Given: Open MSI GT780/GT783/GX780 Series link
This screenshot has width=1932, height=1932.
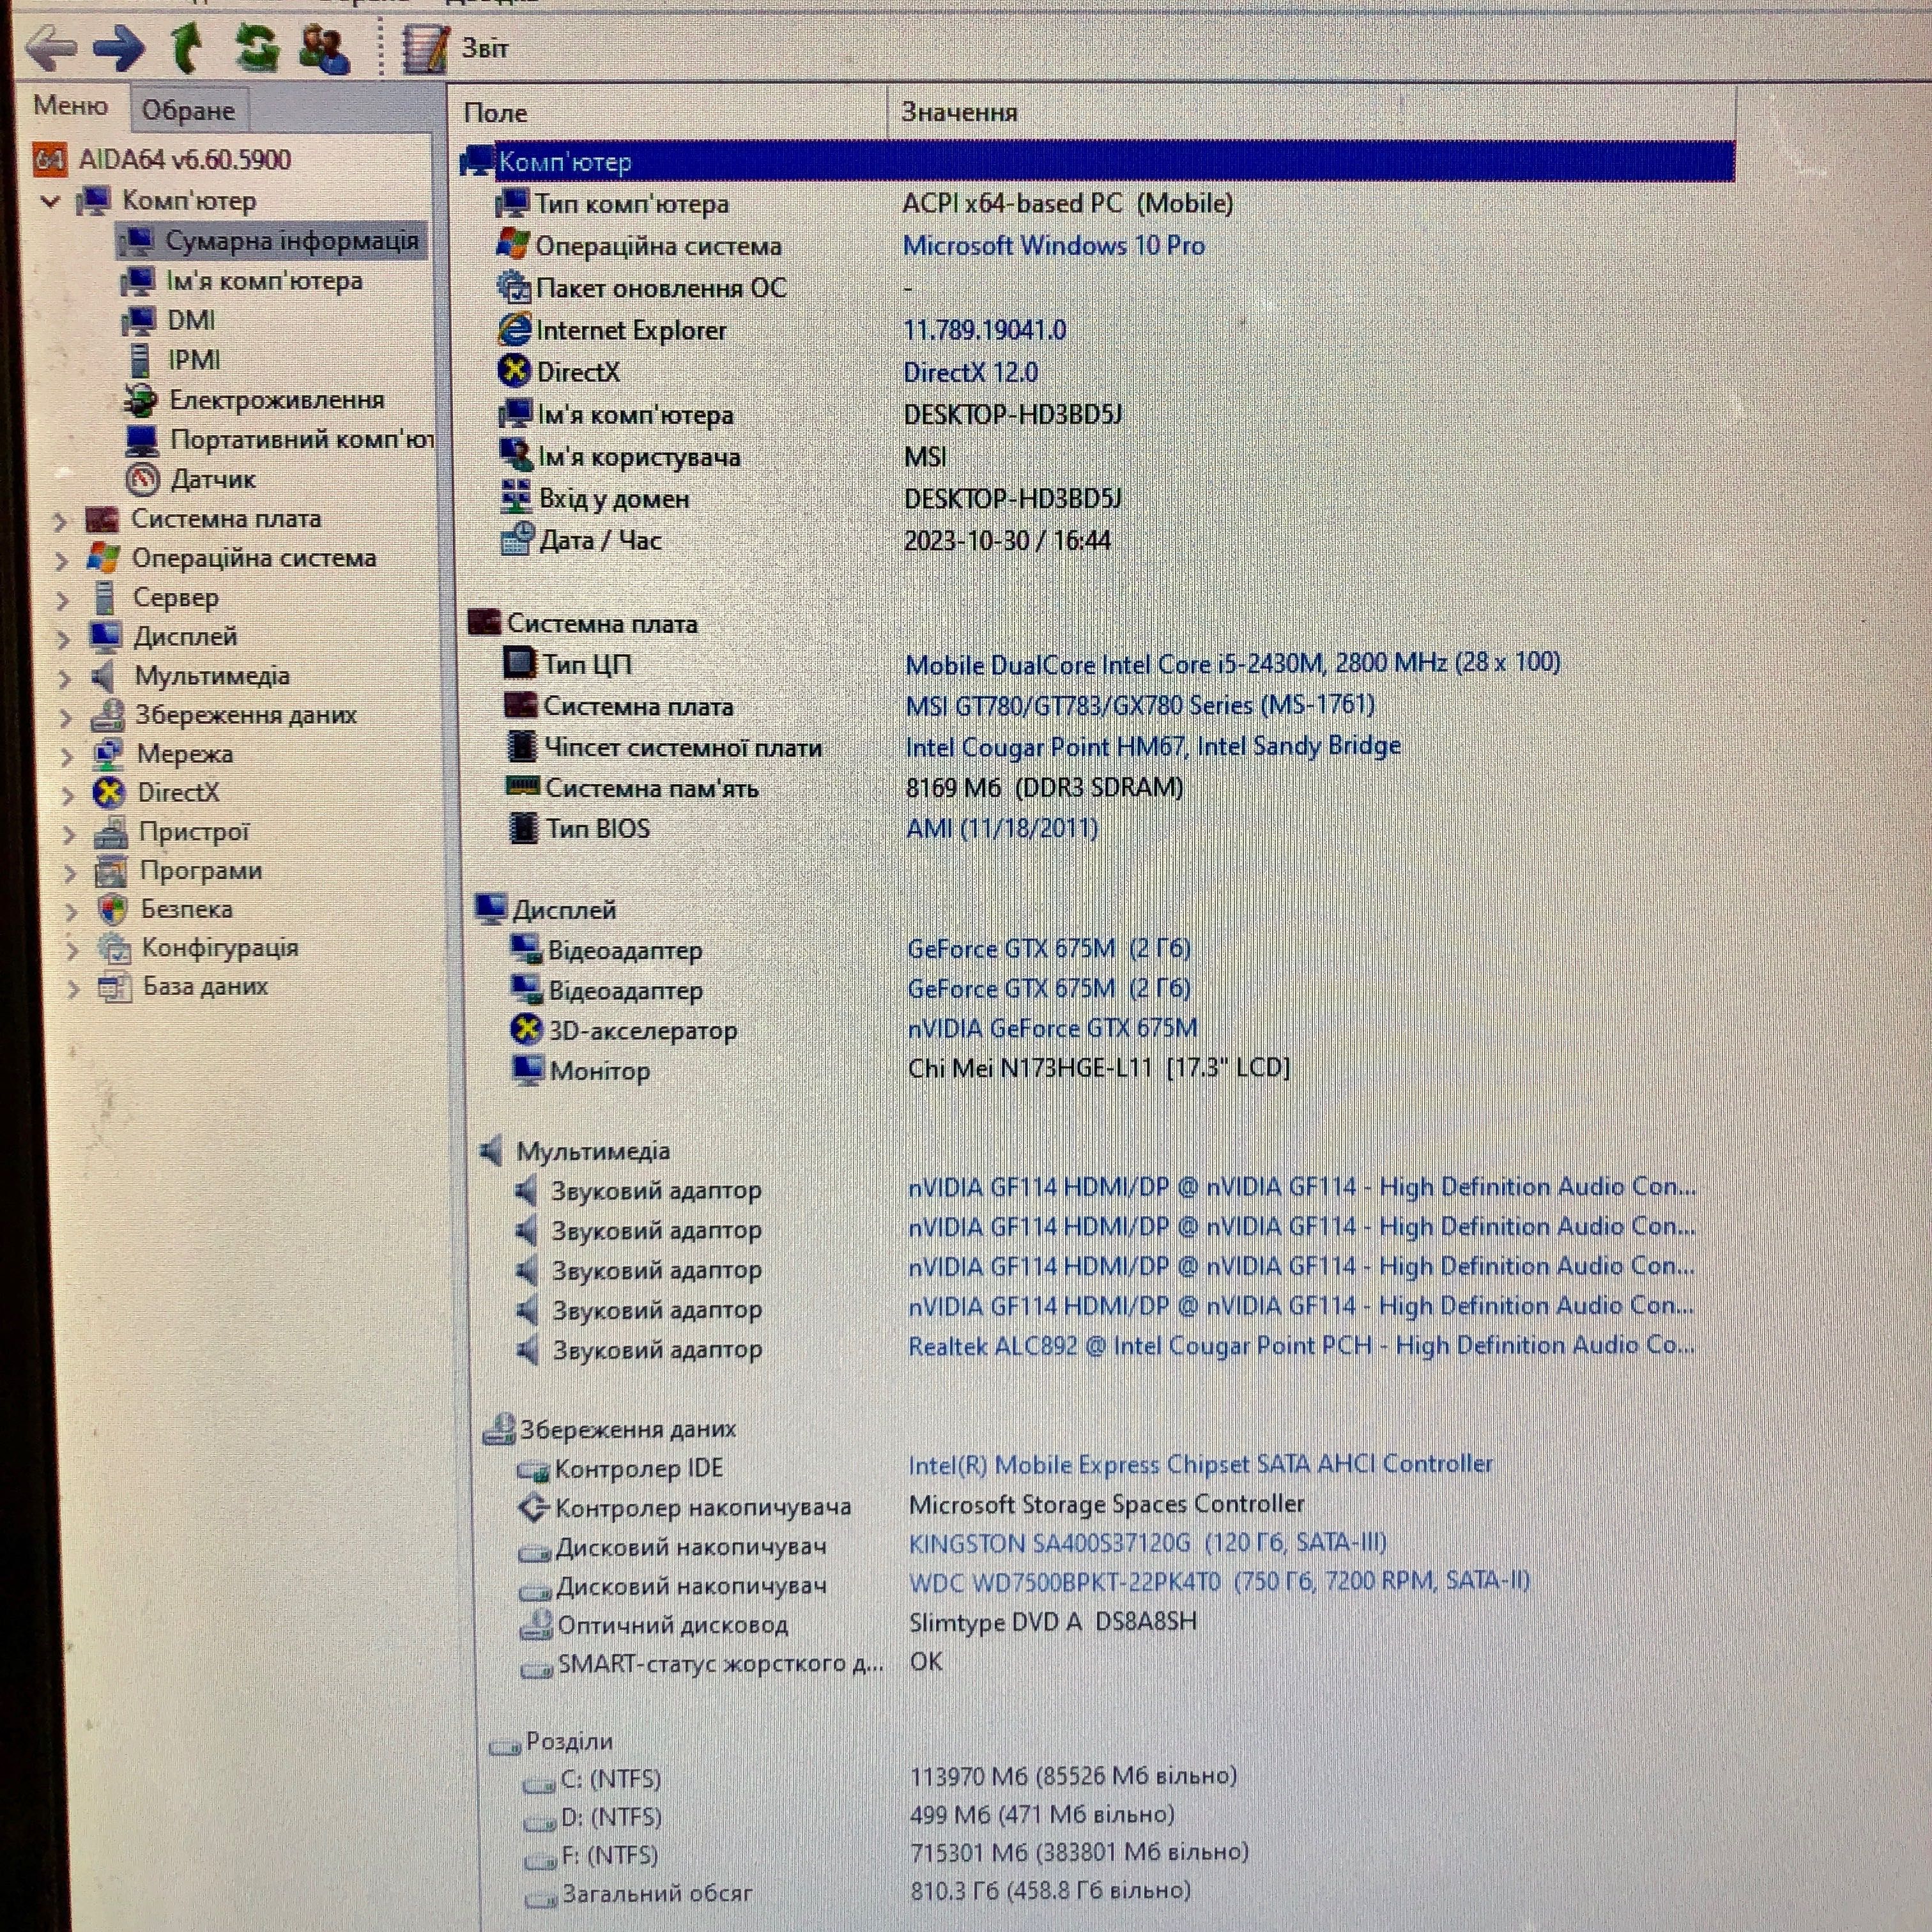Looking at the screenshot, I should [1140, 705].
